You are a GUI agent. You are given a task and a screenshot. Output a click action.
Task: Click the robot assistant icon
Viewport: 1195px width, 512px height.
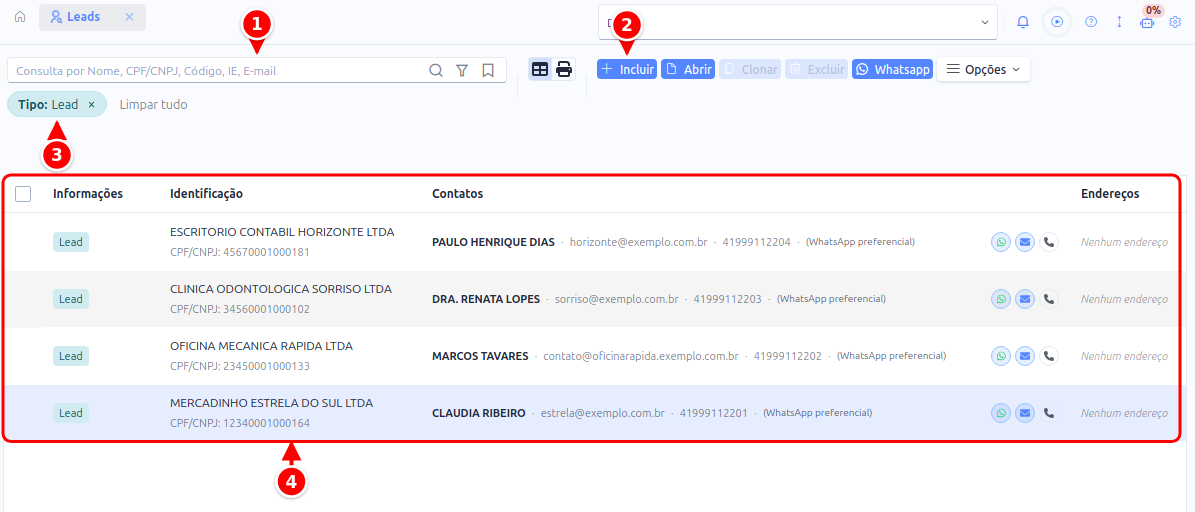point(1147,23)
